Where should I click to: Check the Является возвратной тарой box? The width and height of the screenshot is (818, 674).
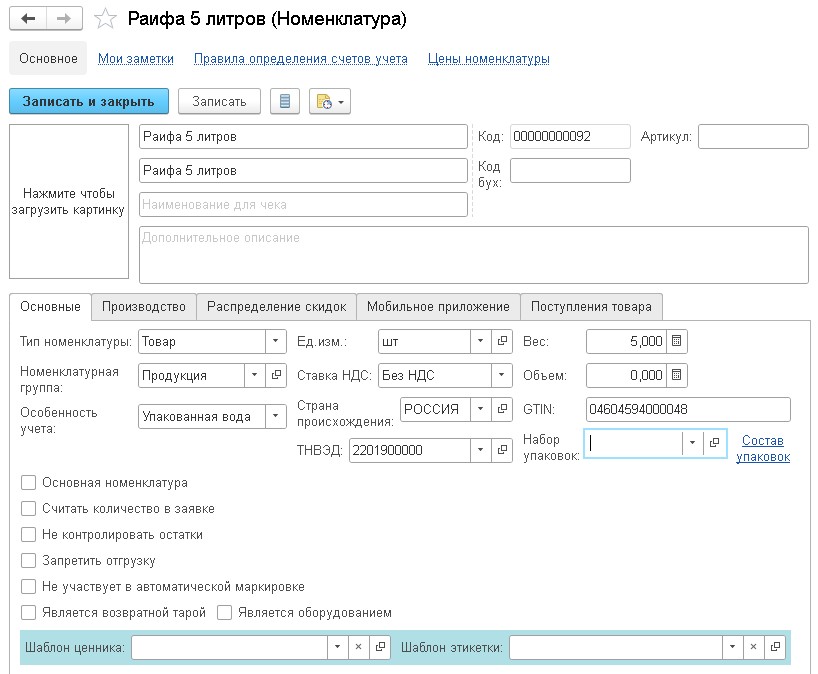coord(29,613)
